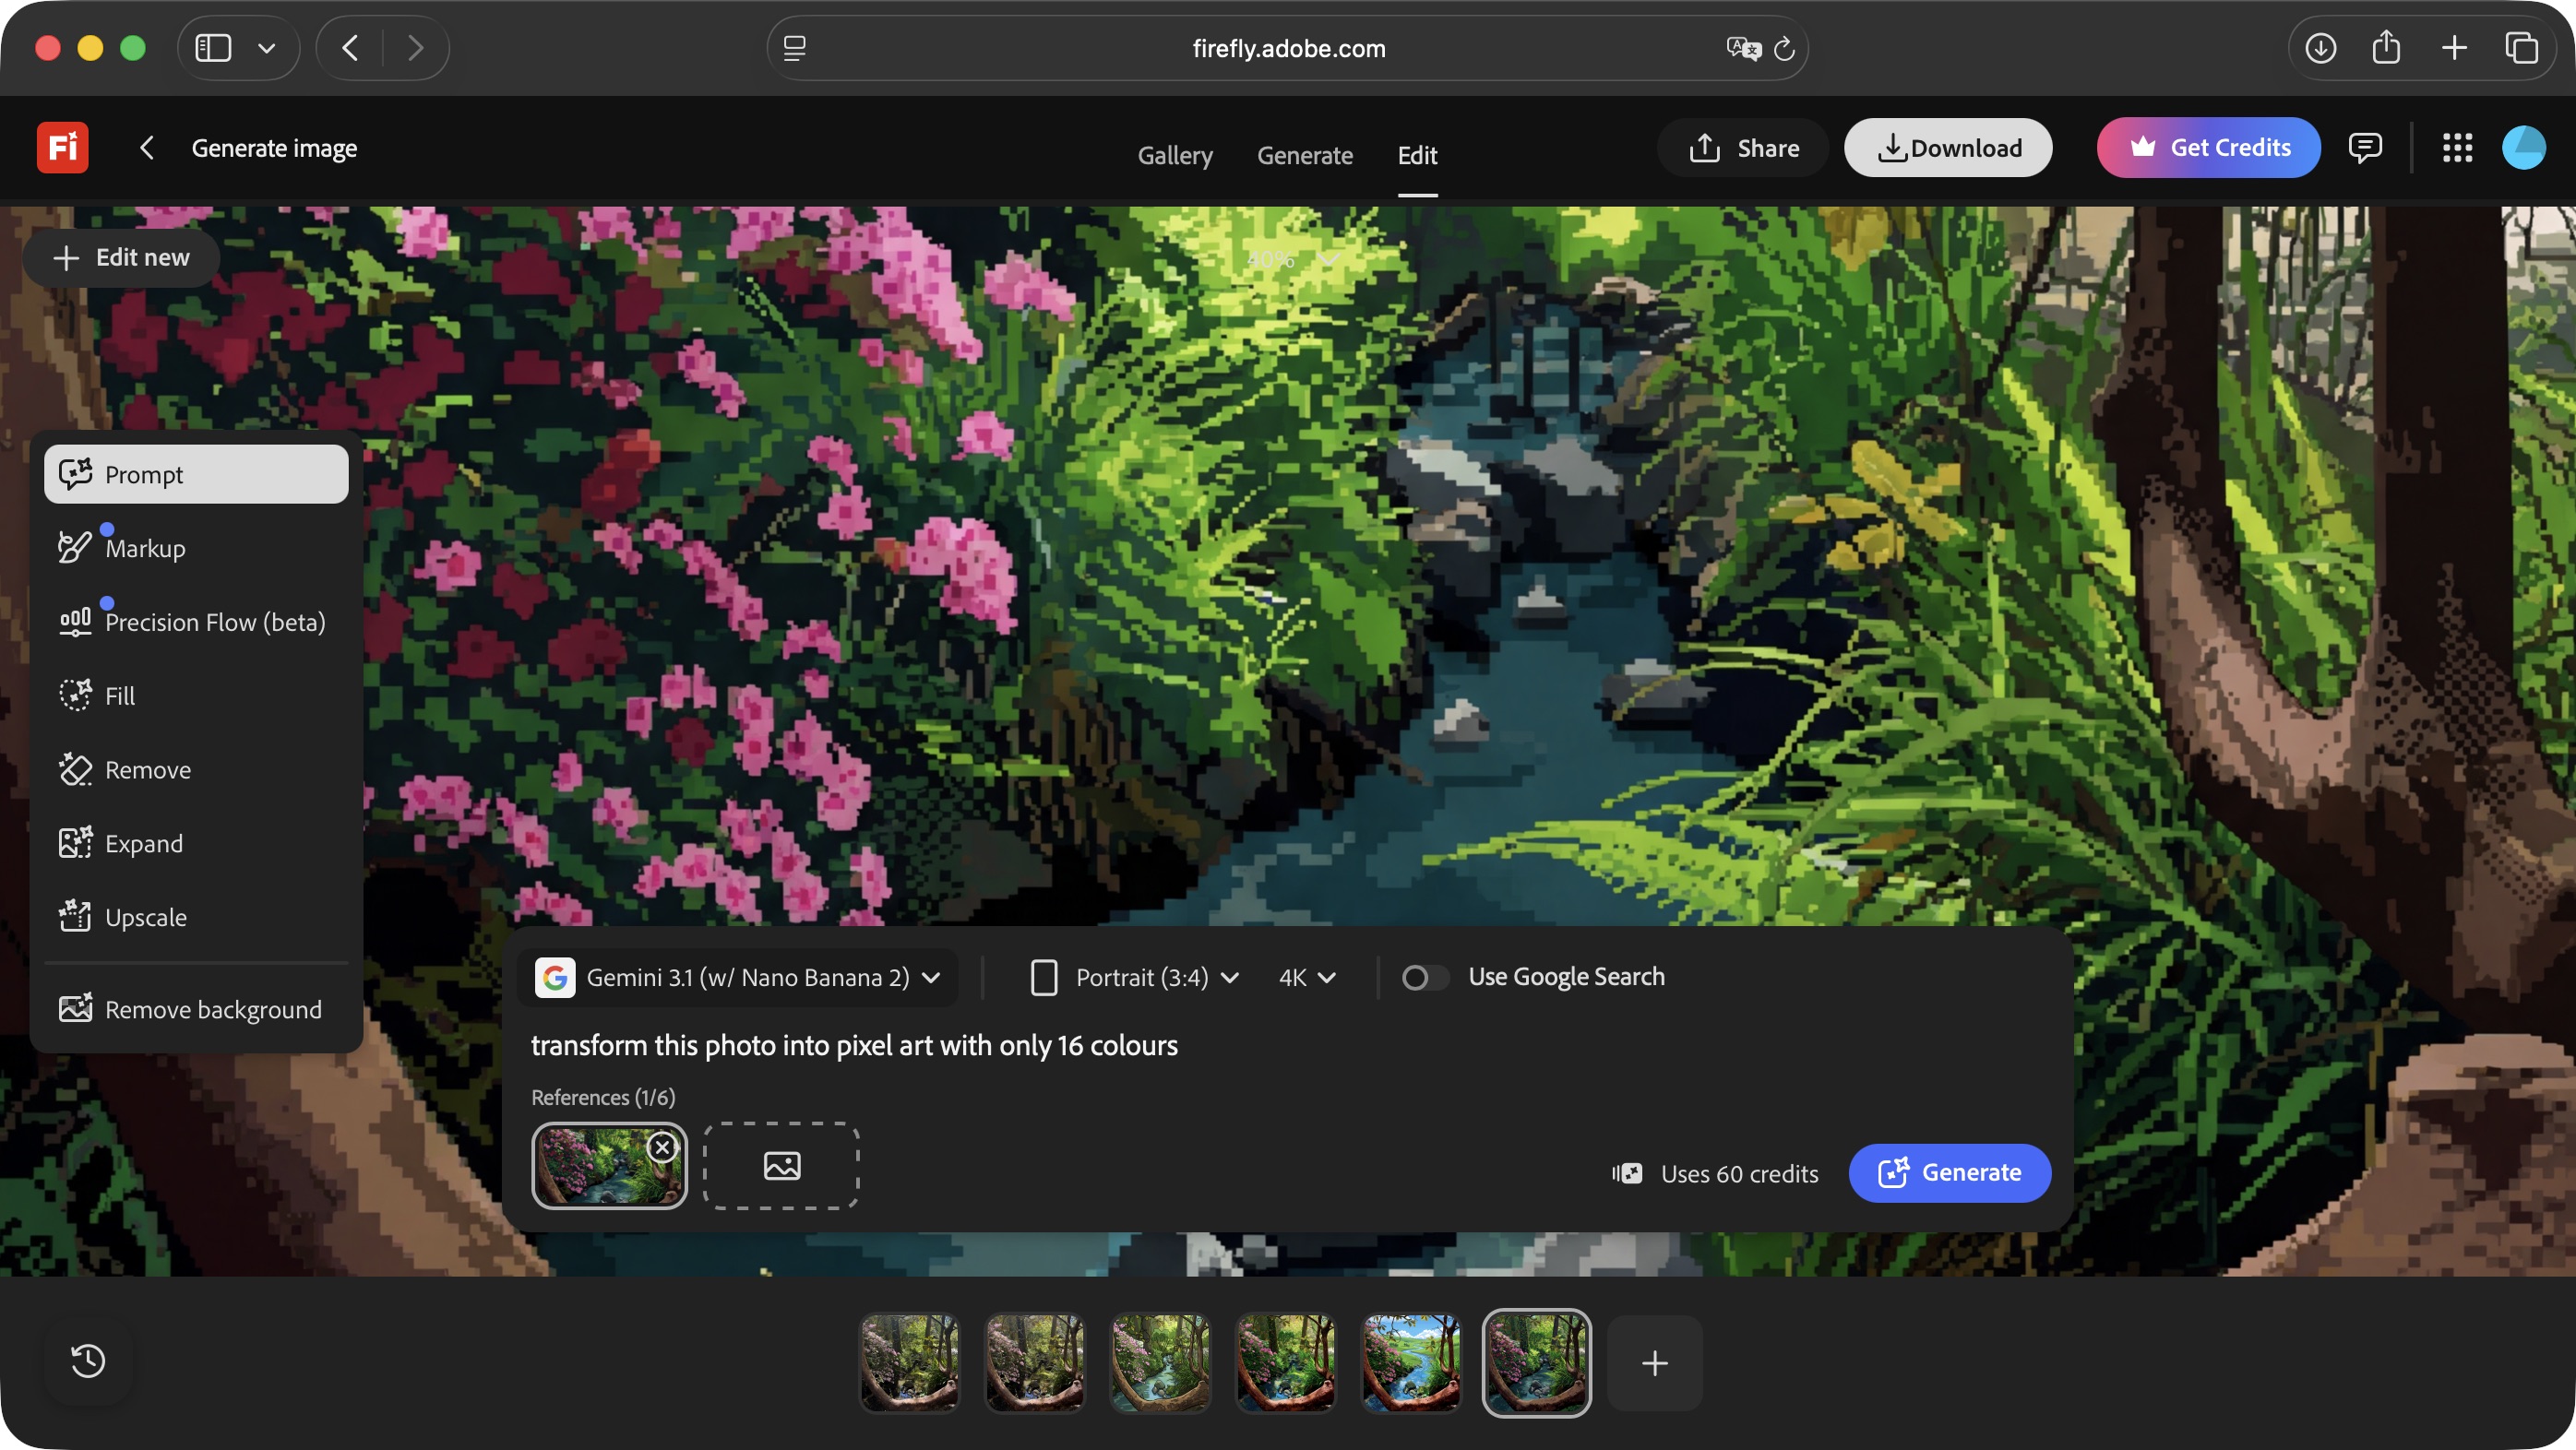The width and height of the screenshot is (2576, 1450).
Task: Click the translate icon in address bar
Action: (1743, 48)
